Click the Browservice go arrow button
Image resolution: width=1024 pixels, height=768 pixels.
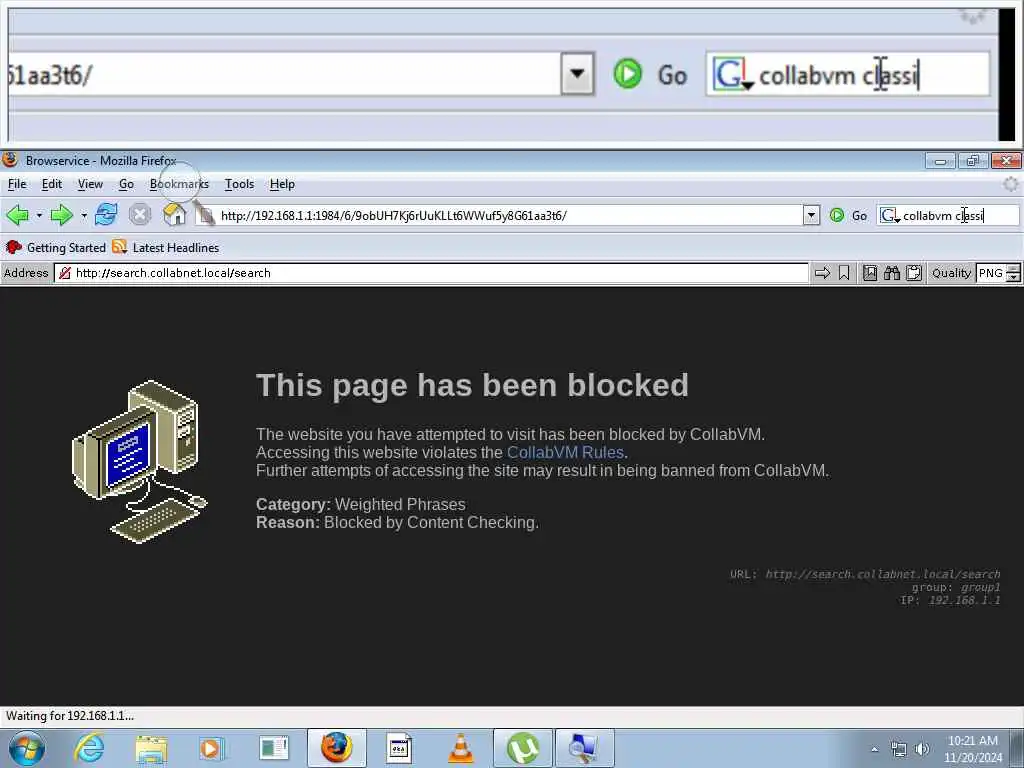[822, 273]
